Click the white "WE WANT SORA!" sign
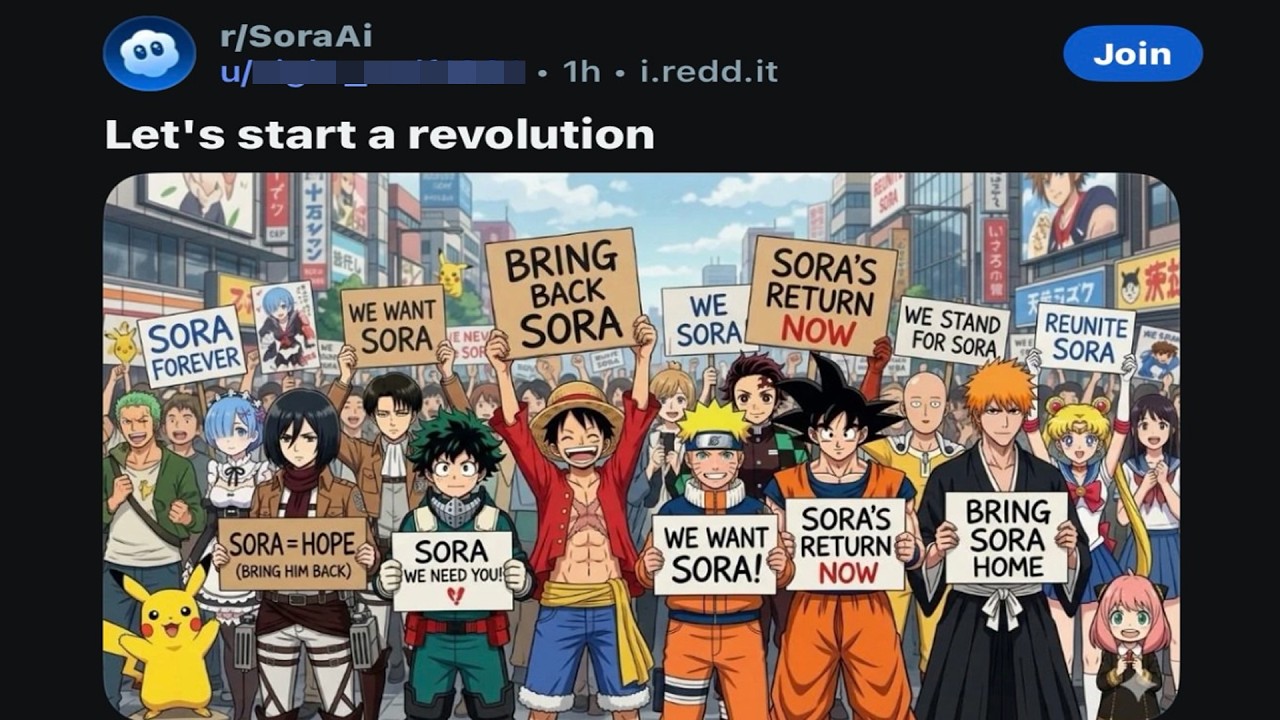Image resolution: width=1280 pixels, height=720 pixels. click(715, 554)
